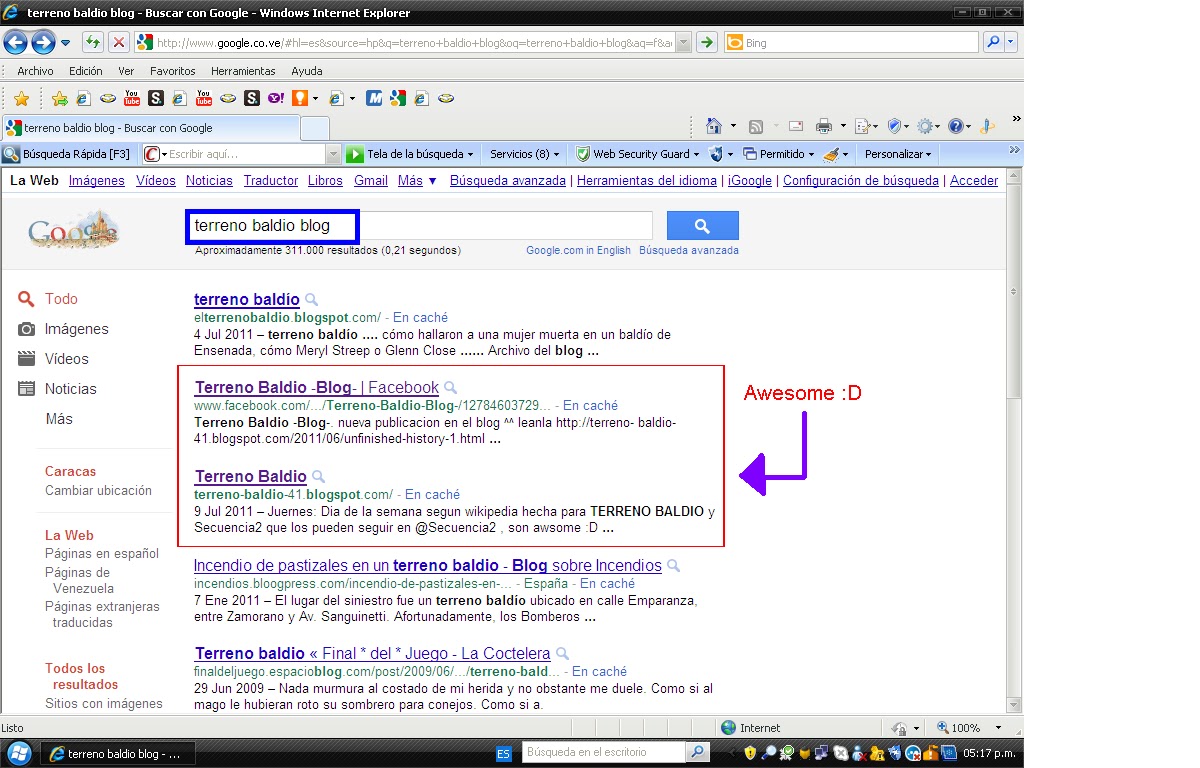This screenshot has width=1200, height=768.
Task: Click the blue Help question mark icon
Action: (x=956, y=126)
